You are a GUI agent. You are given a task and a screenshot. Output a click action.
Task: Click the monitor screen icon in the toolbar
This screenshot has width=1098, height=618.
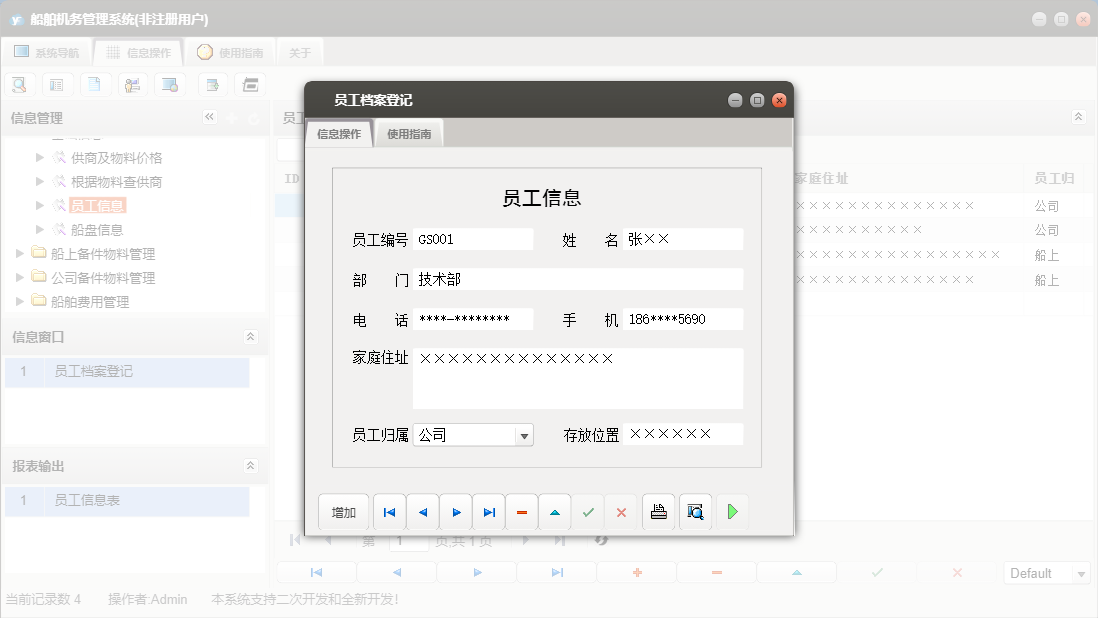170,84
